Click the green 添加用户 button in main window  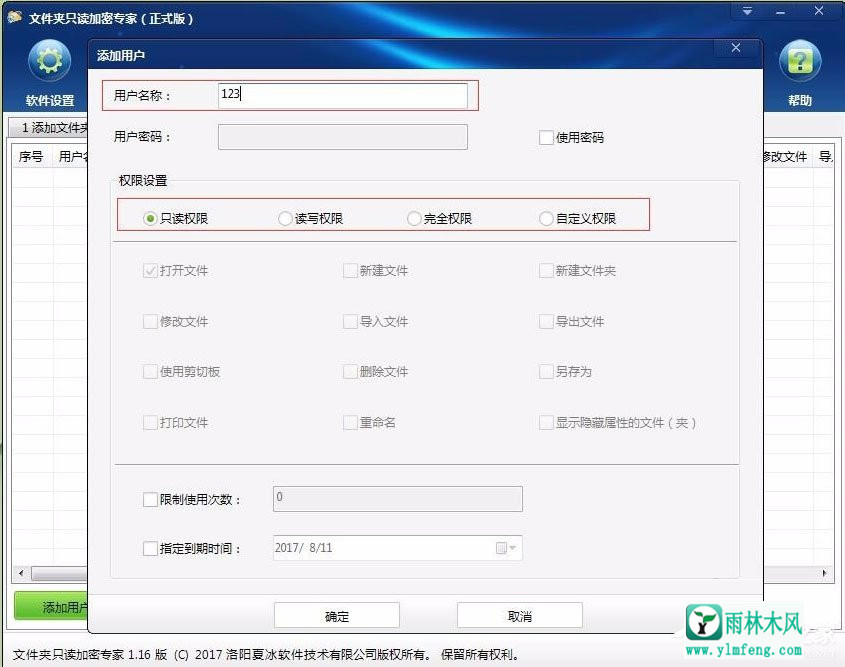point(51,607)
